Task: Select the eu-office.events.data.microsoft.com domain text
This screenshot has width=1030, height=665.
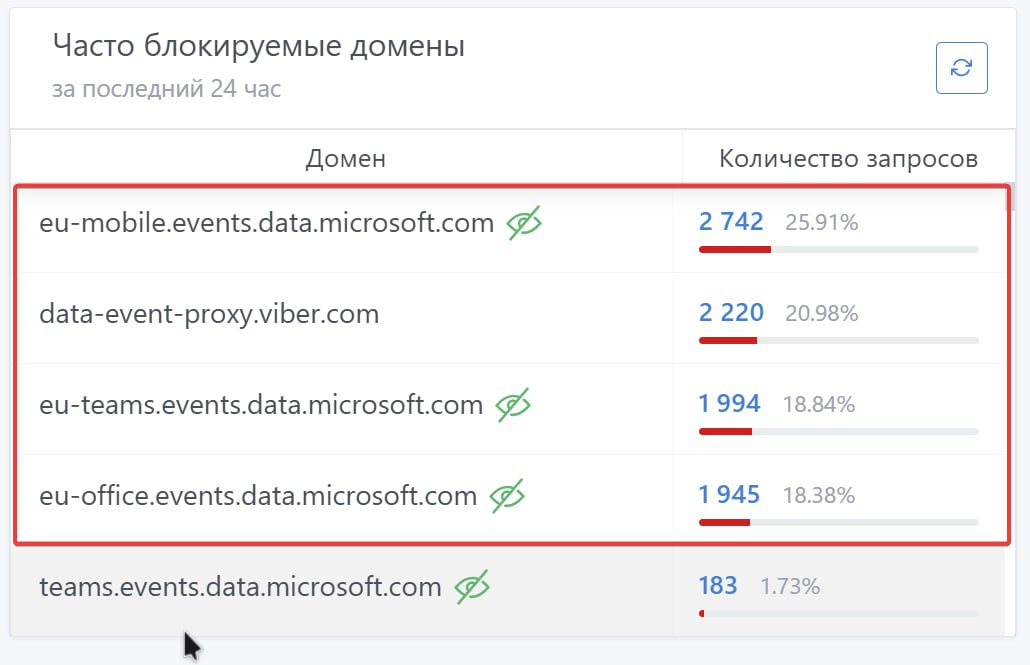Action: pos(258,495)
